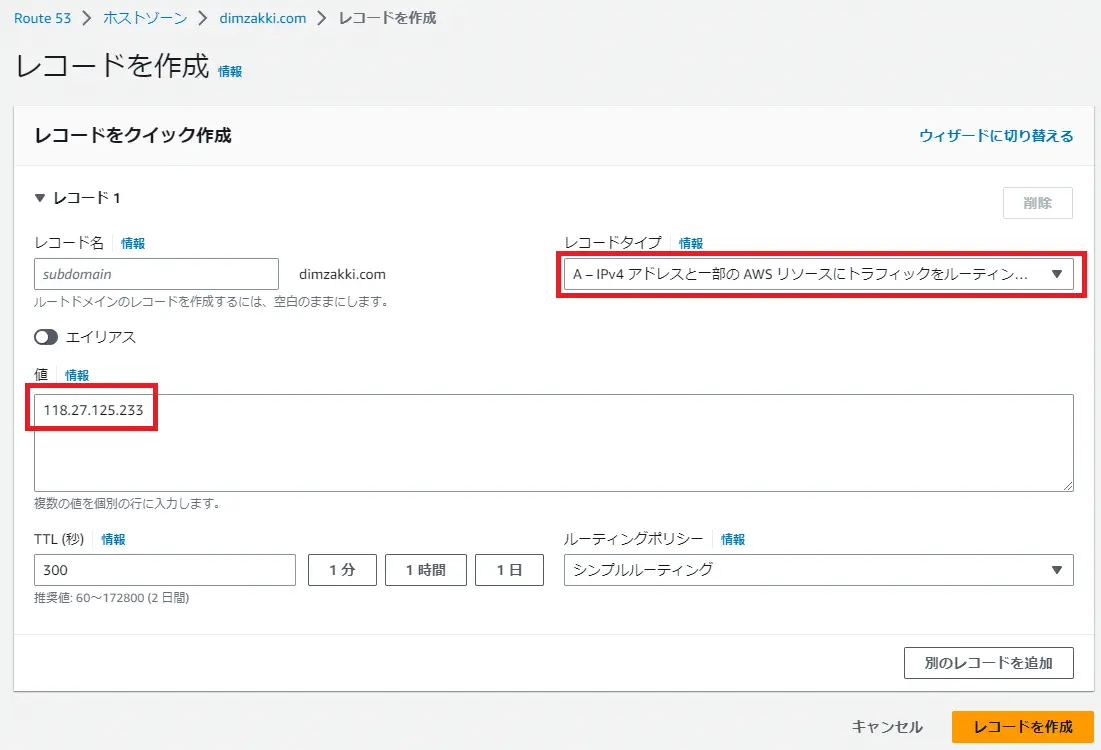Click 情報 link next to page title

point(230,72)
